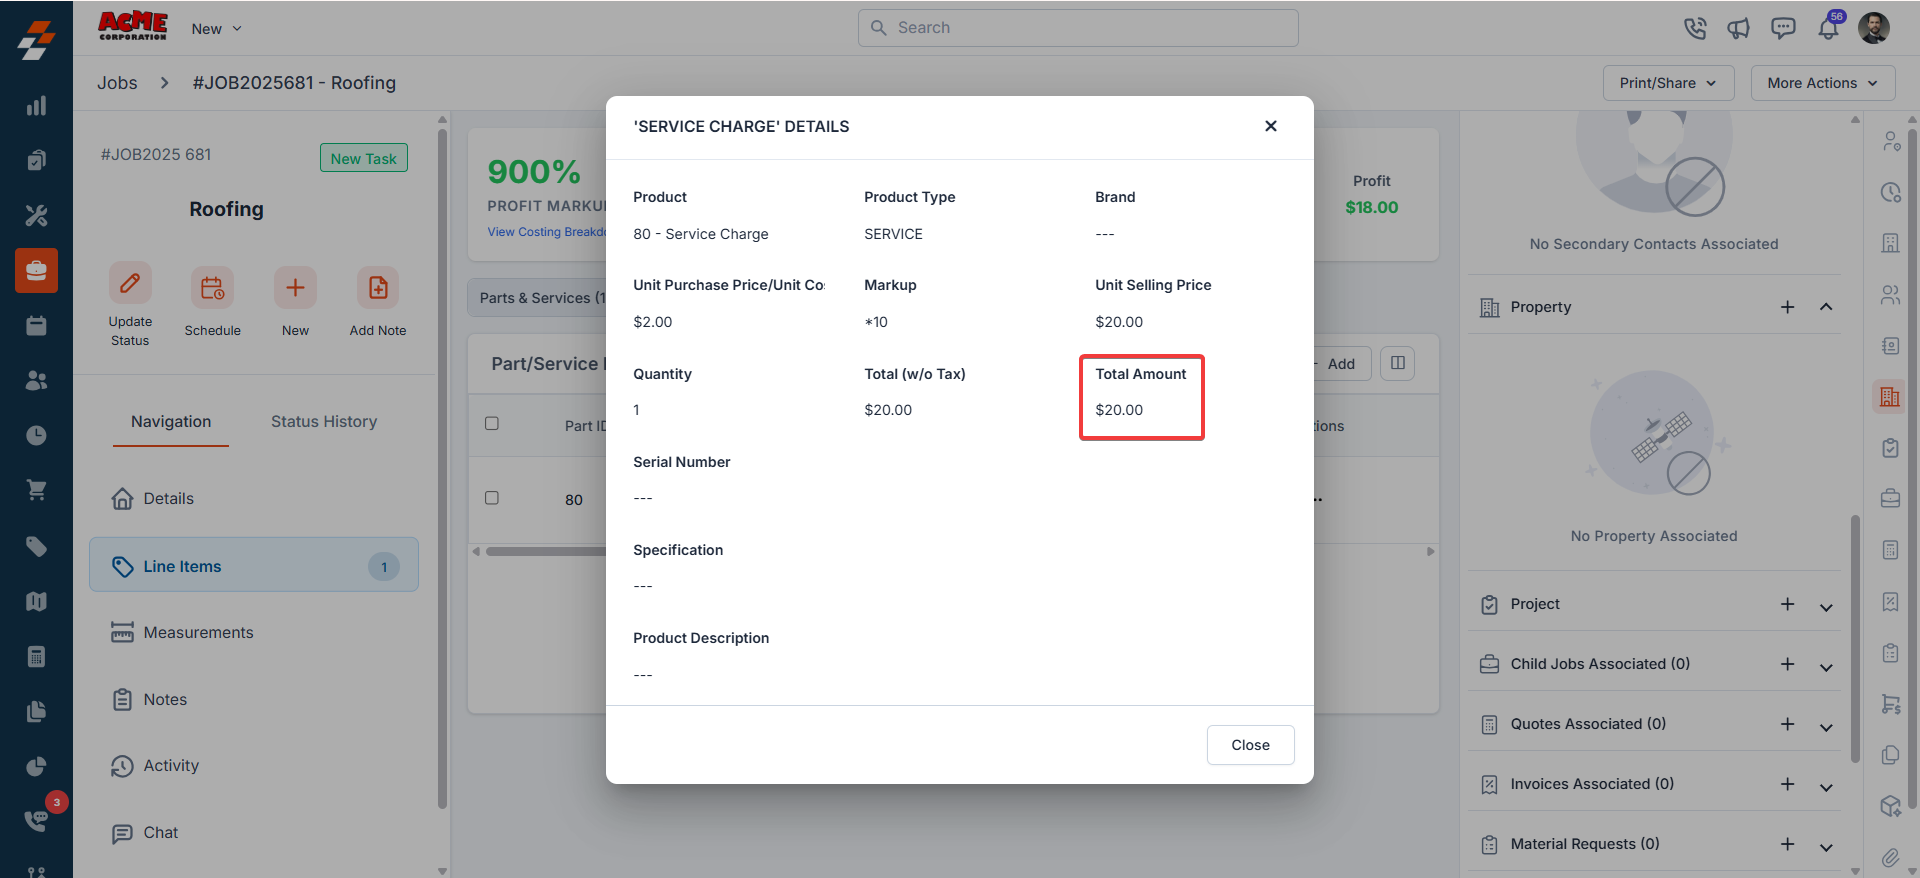
Task: Click the Update Status pencil icon
Action: [130, 284]
